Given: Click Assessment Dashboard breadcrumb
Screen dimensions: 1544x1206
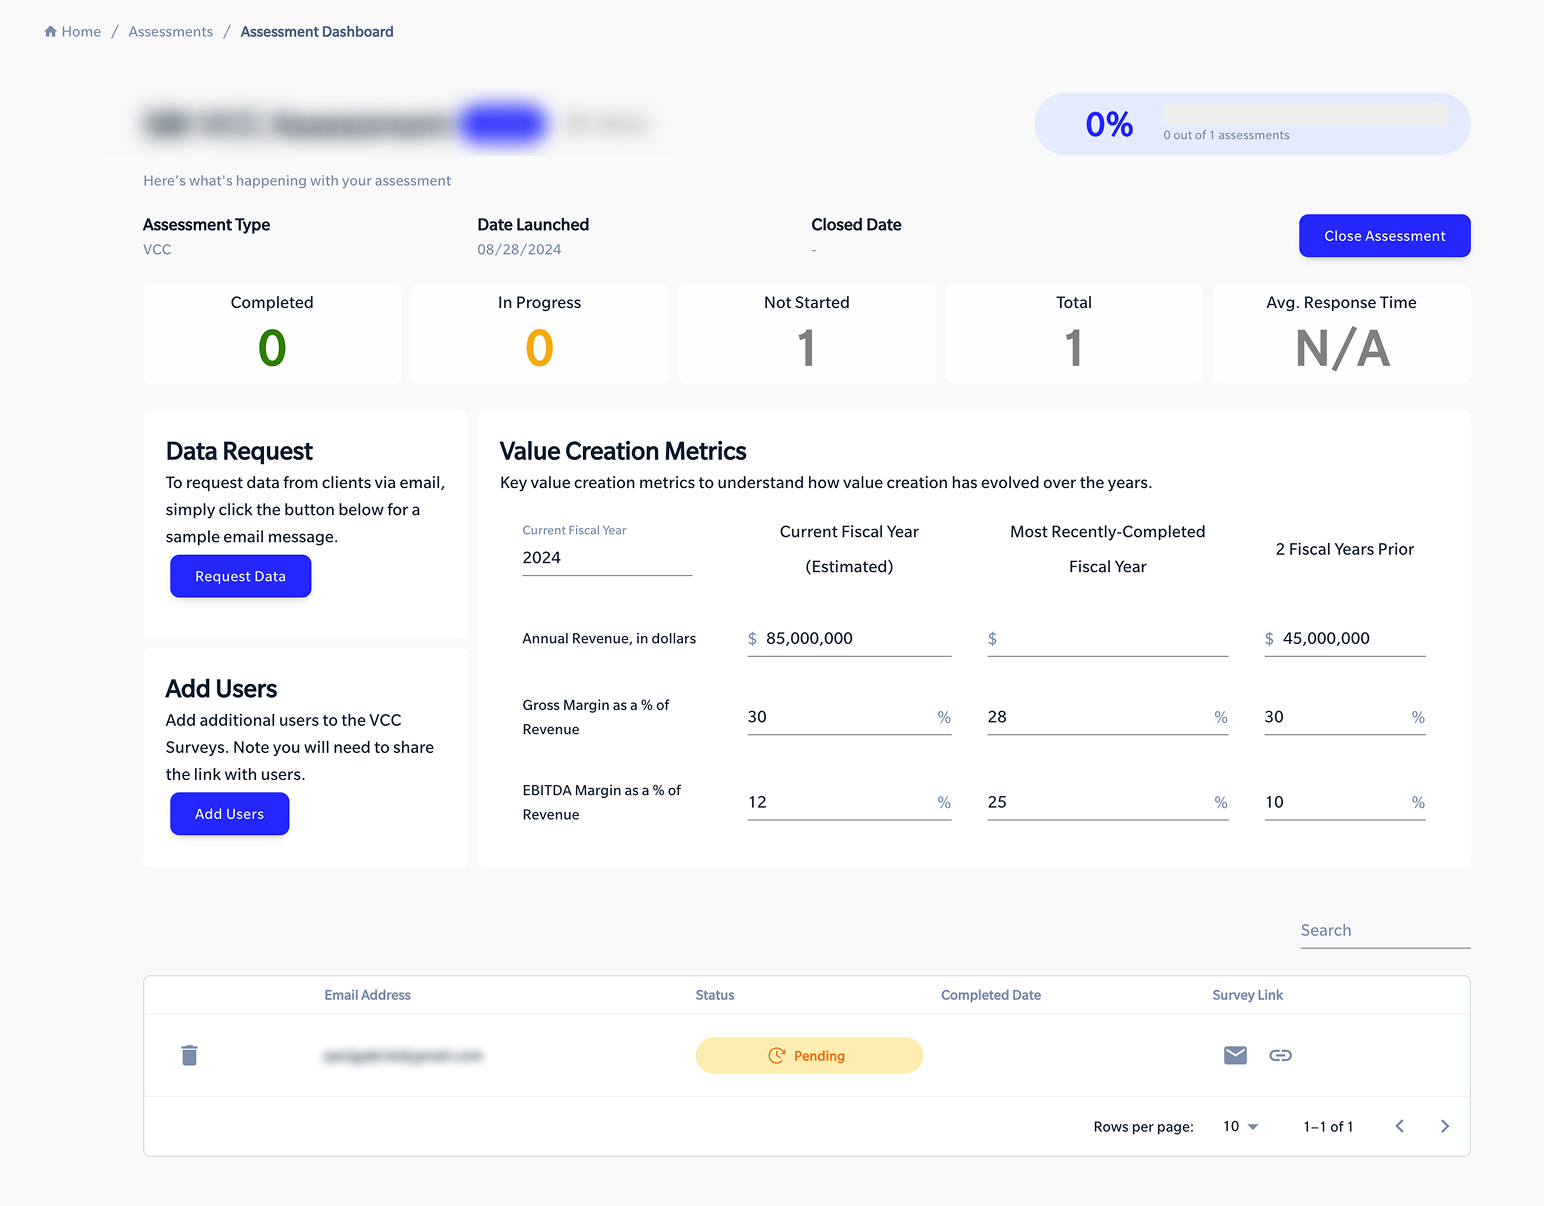Looking at the screenshot, I should pos(317,32).
